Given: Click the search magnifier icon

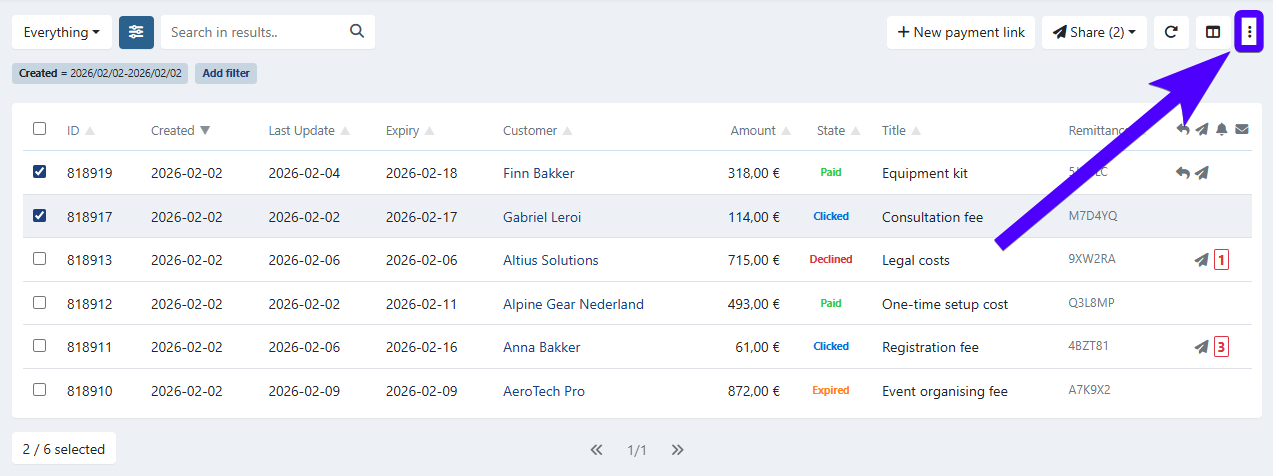Looking at the screenshot, I should coord(357,31).
